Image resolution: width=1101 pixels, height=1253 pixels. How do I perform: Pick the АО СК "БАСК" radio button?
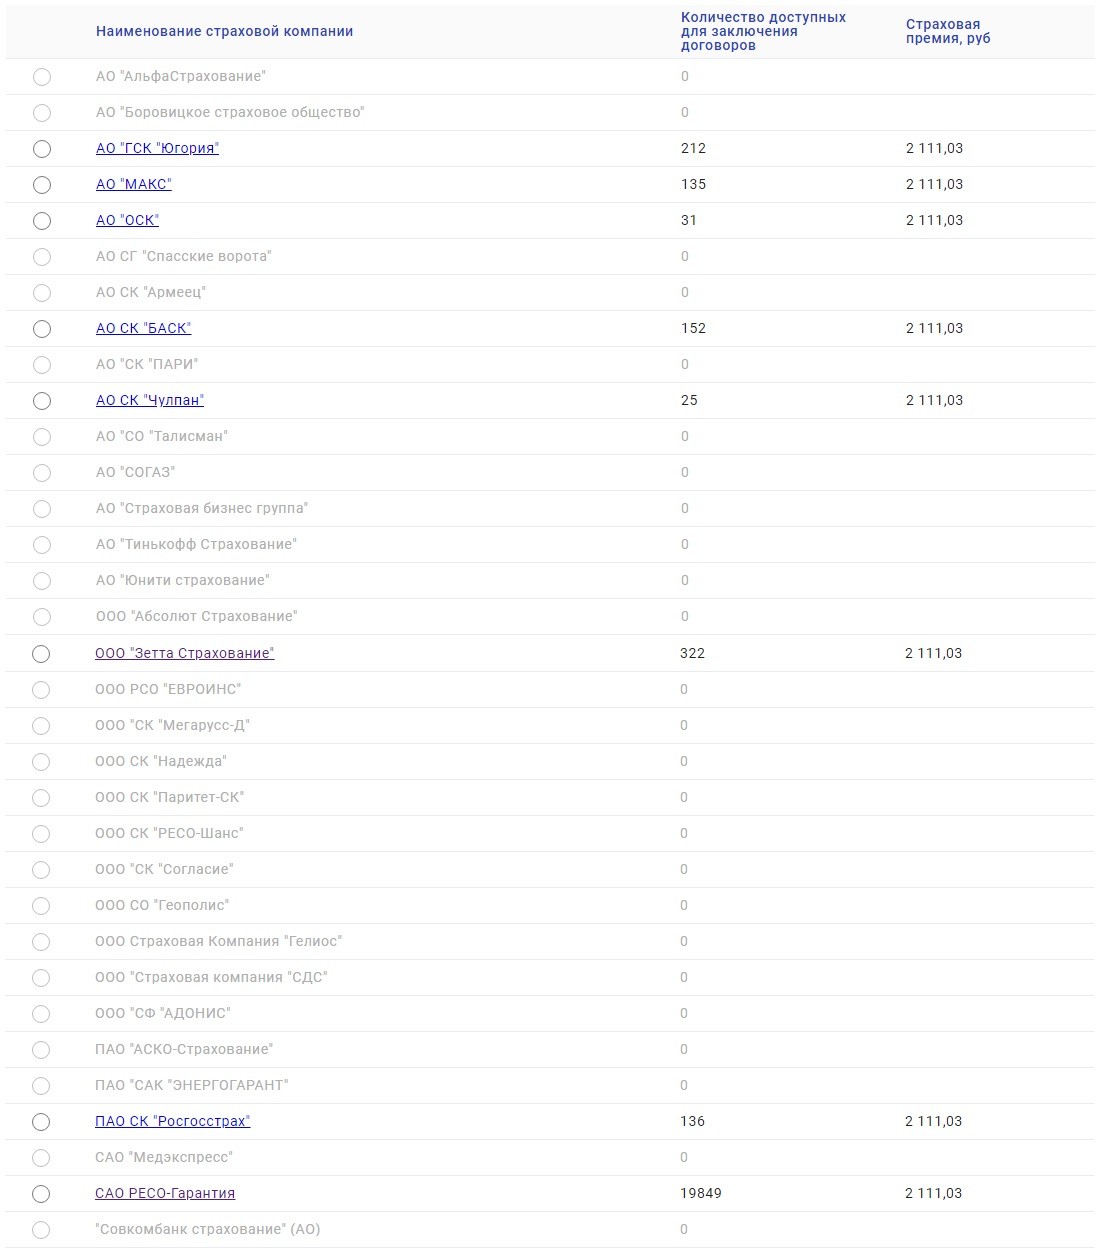click(x=42, y=329)
